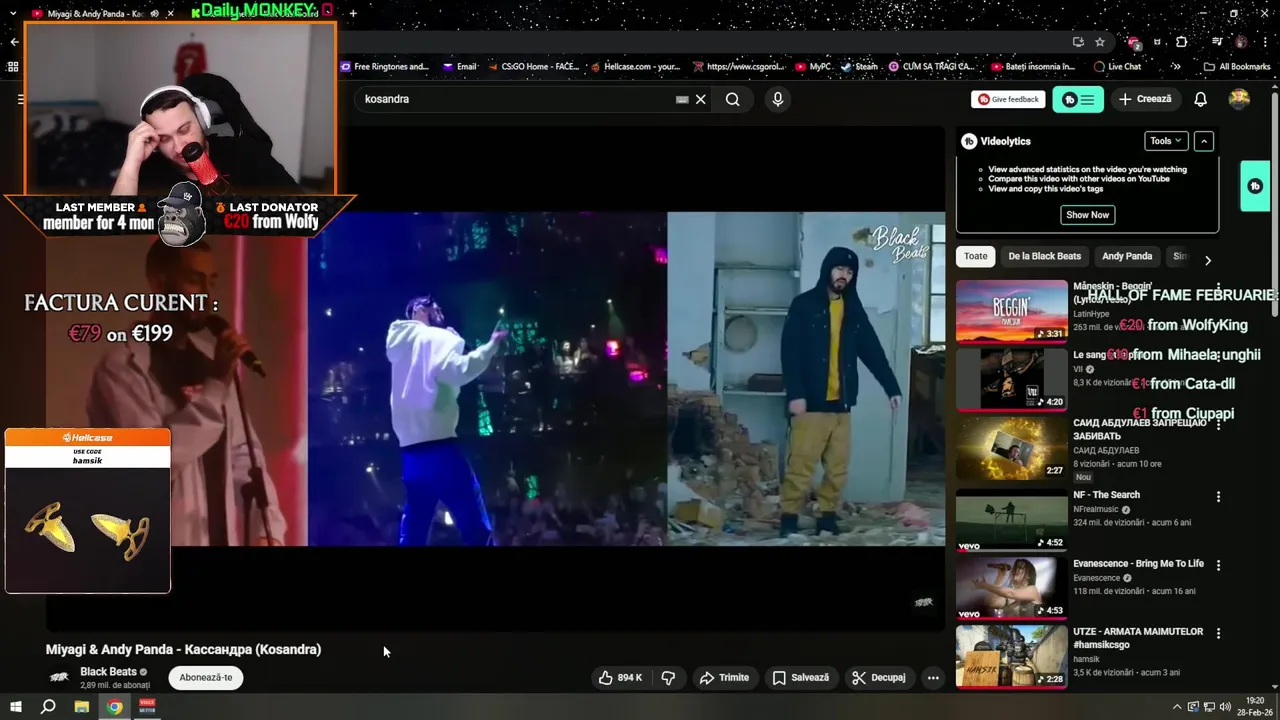Open the CS:GO Home bookmark

(x=534, y=67)
